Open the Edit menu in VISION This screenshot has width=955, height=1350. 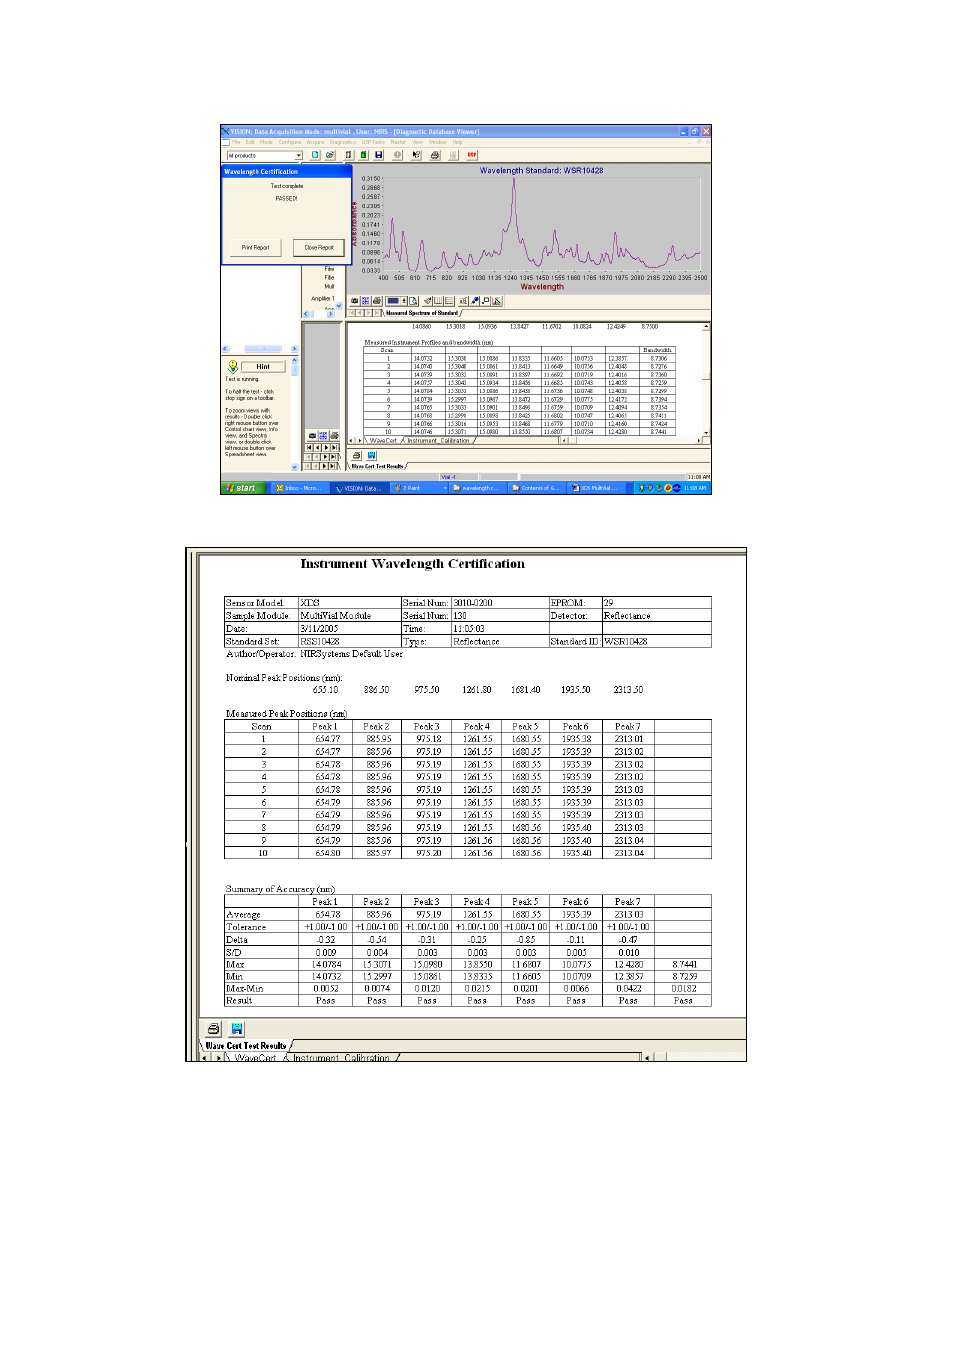pyautogui.click(x=250, y=142)
